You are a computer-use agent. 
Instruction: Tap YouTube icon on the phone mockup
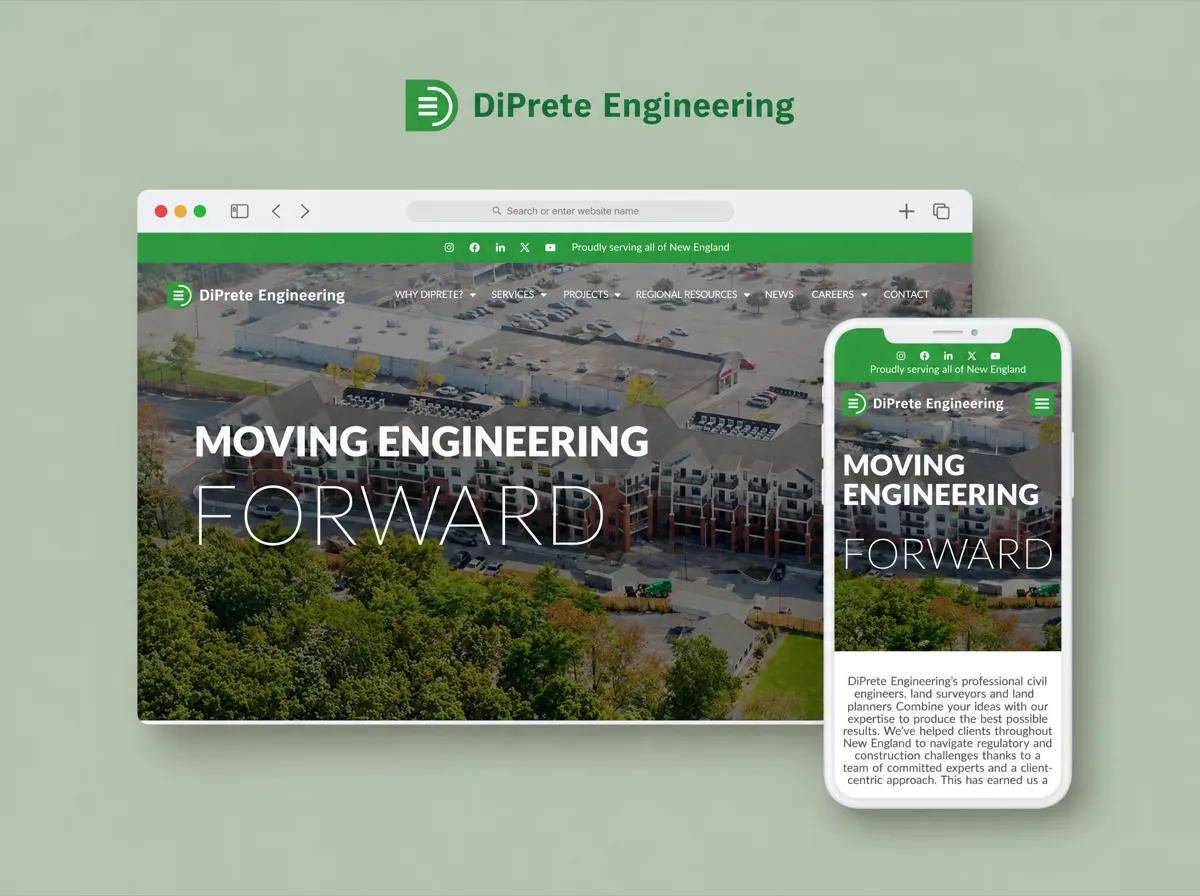(x=995, y=356)
